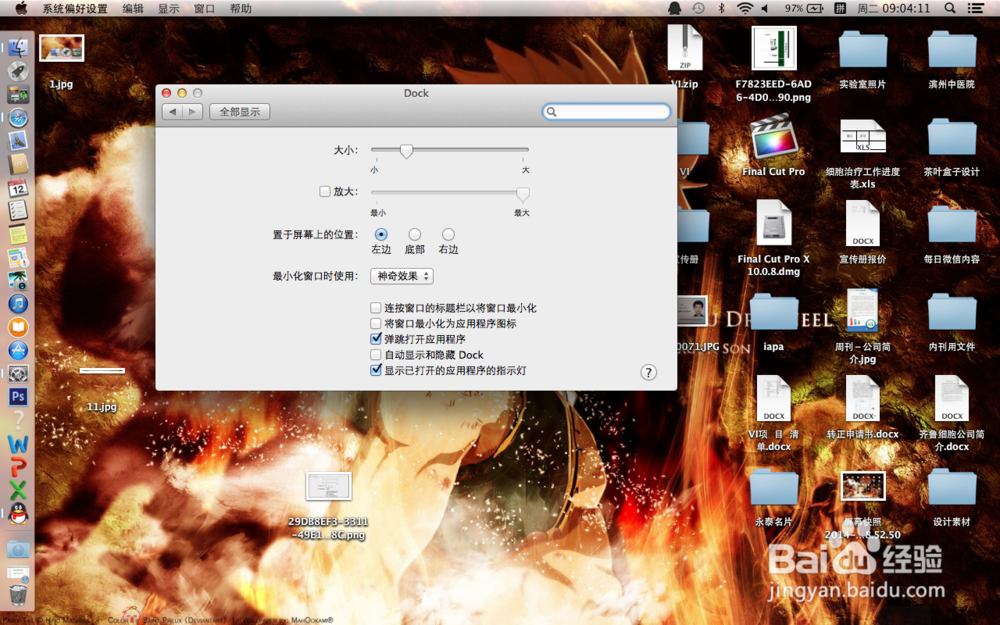Open App Store icon in Dock

pyautogui.click(x=18, y=350)
